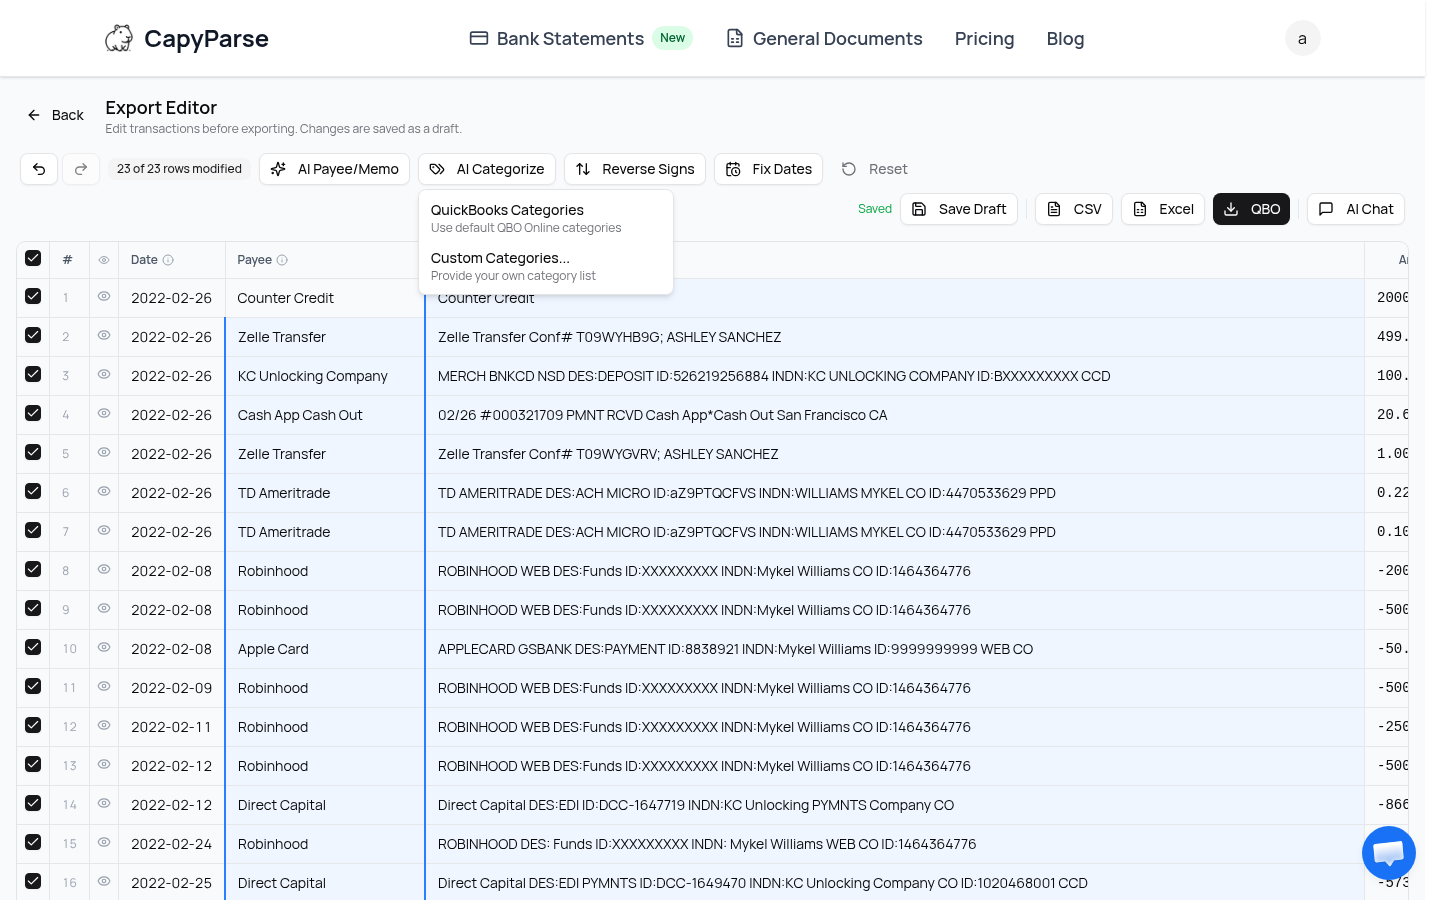Click the undo icon in the toolbar
Viewport: 1440px width, 900px height.
pyautogui.click(x=39, y=169)
